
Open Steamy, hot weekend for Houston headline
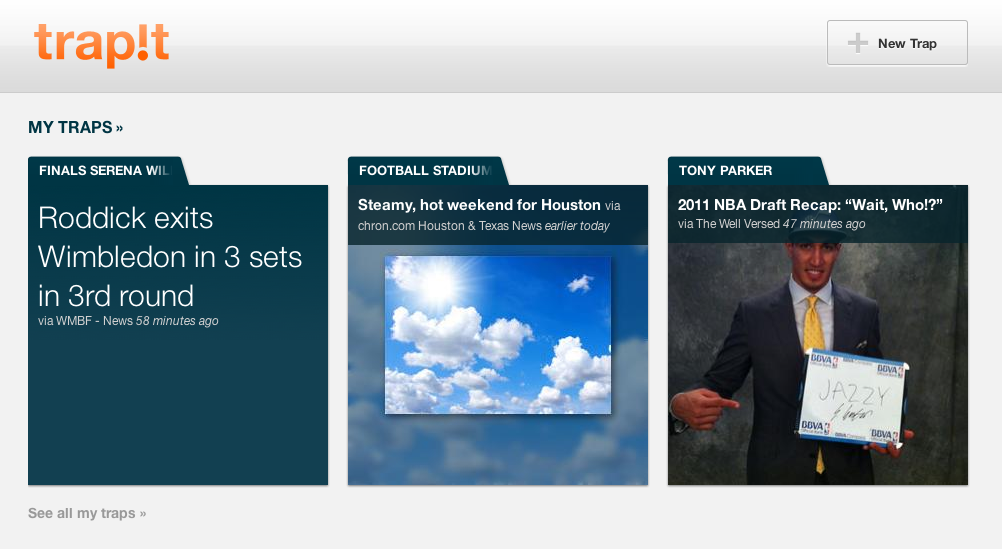(x=479, y=205)
